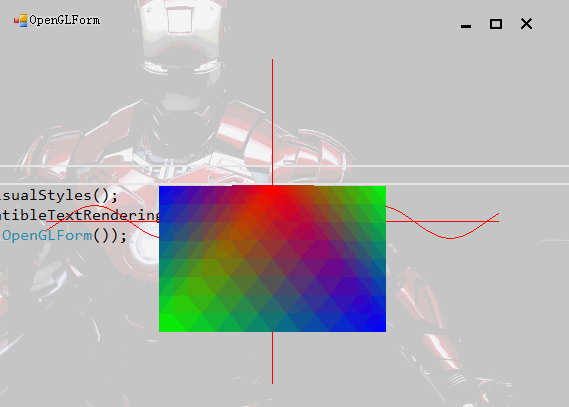Click the sine curve peak left of rectangle
Viewport: 569px width, 407px height.
click(95, 206)
